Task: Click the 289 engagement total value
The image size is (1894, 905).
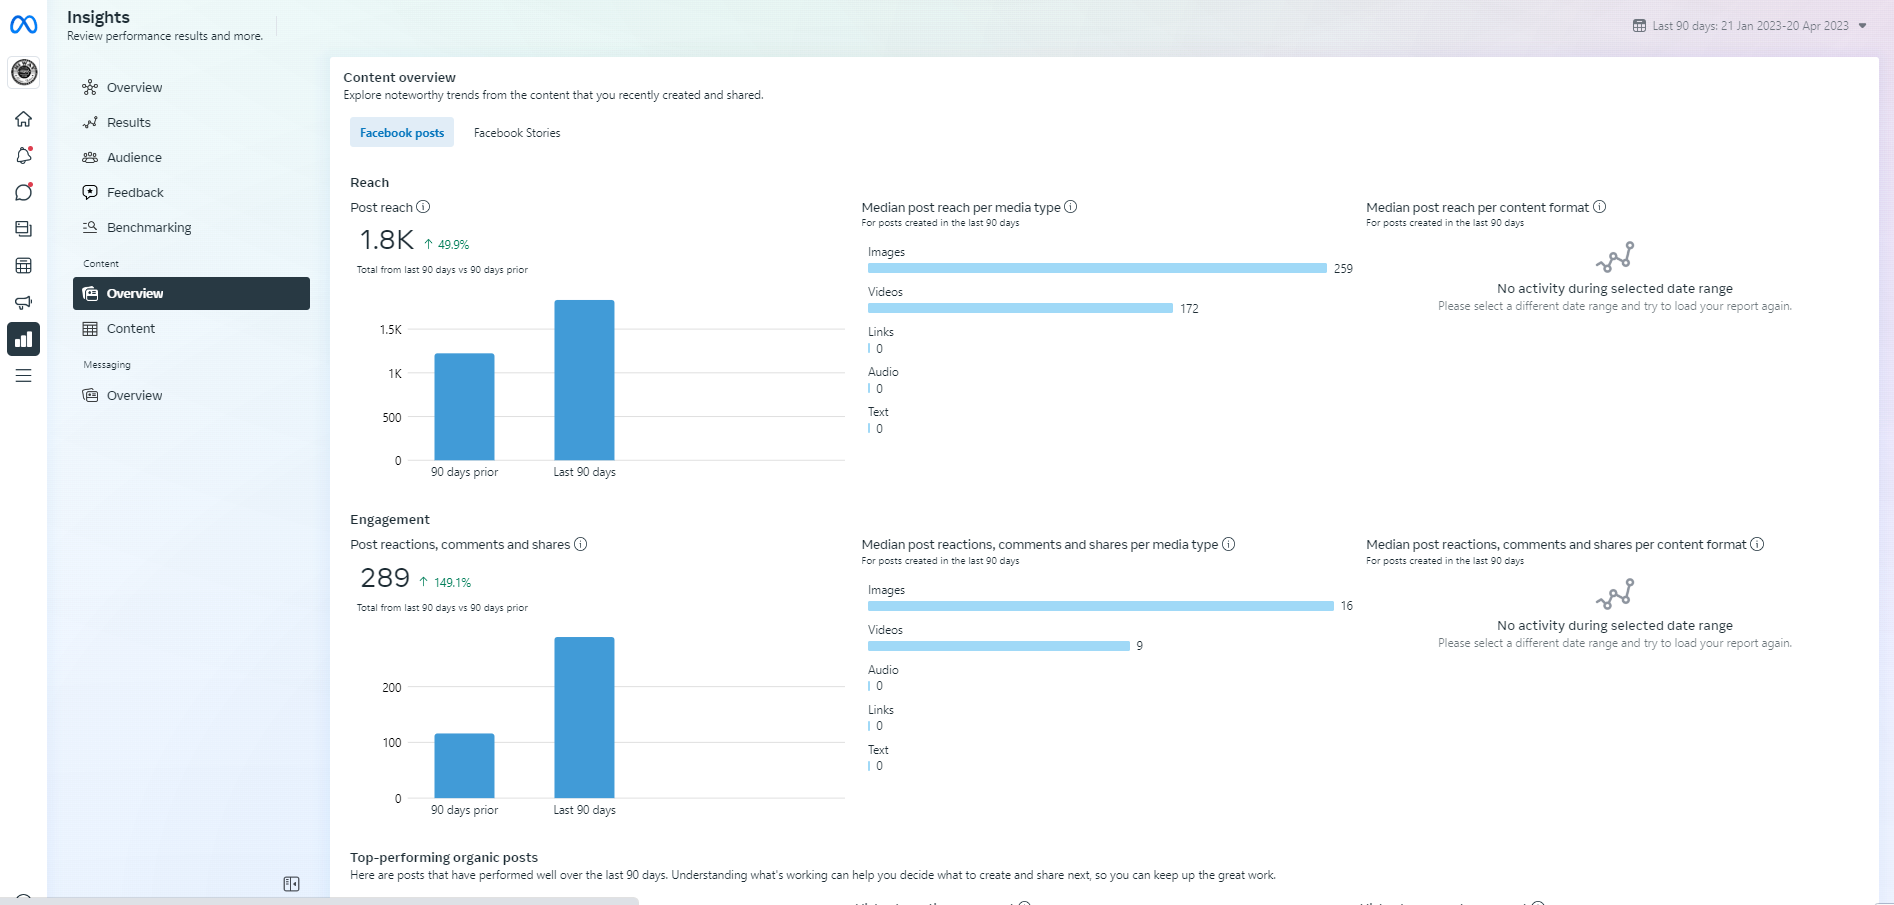Action: [x=385, y=578]
